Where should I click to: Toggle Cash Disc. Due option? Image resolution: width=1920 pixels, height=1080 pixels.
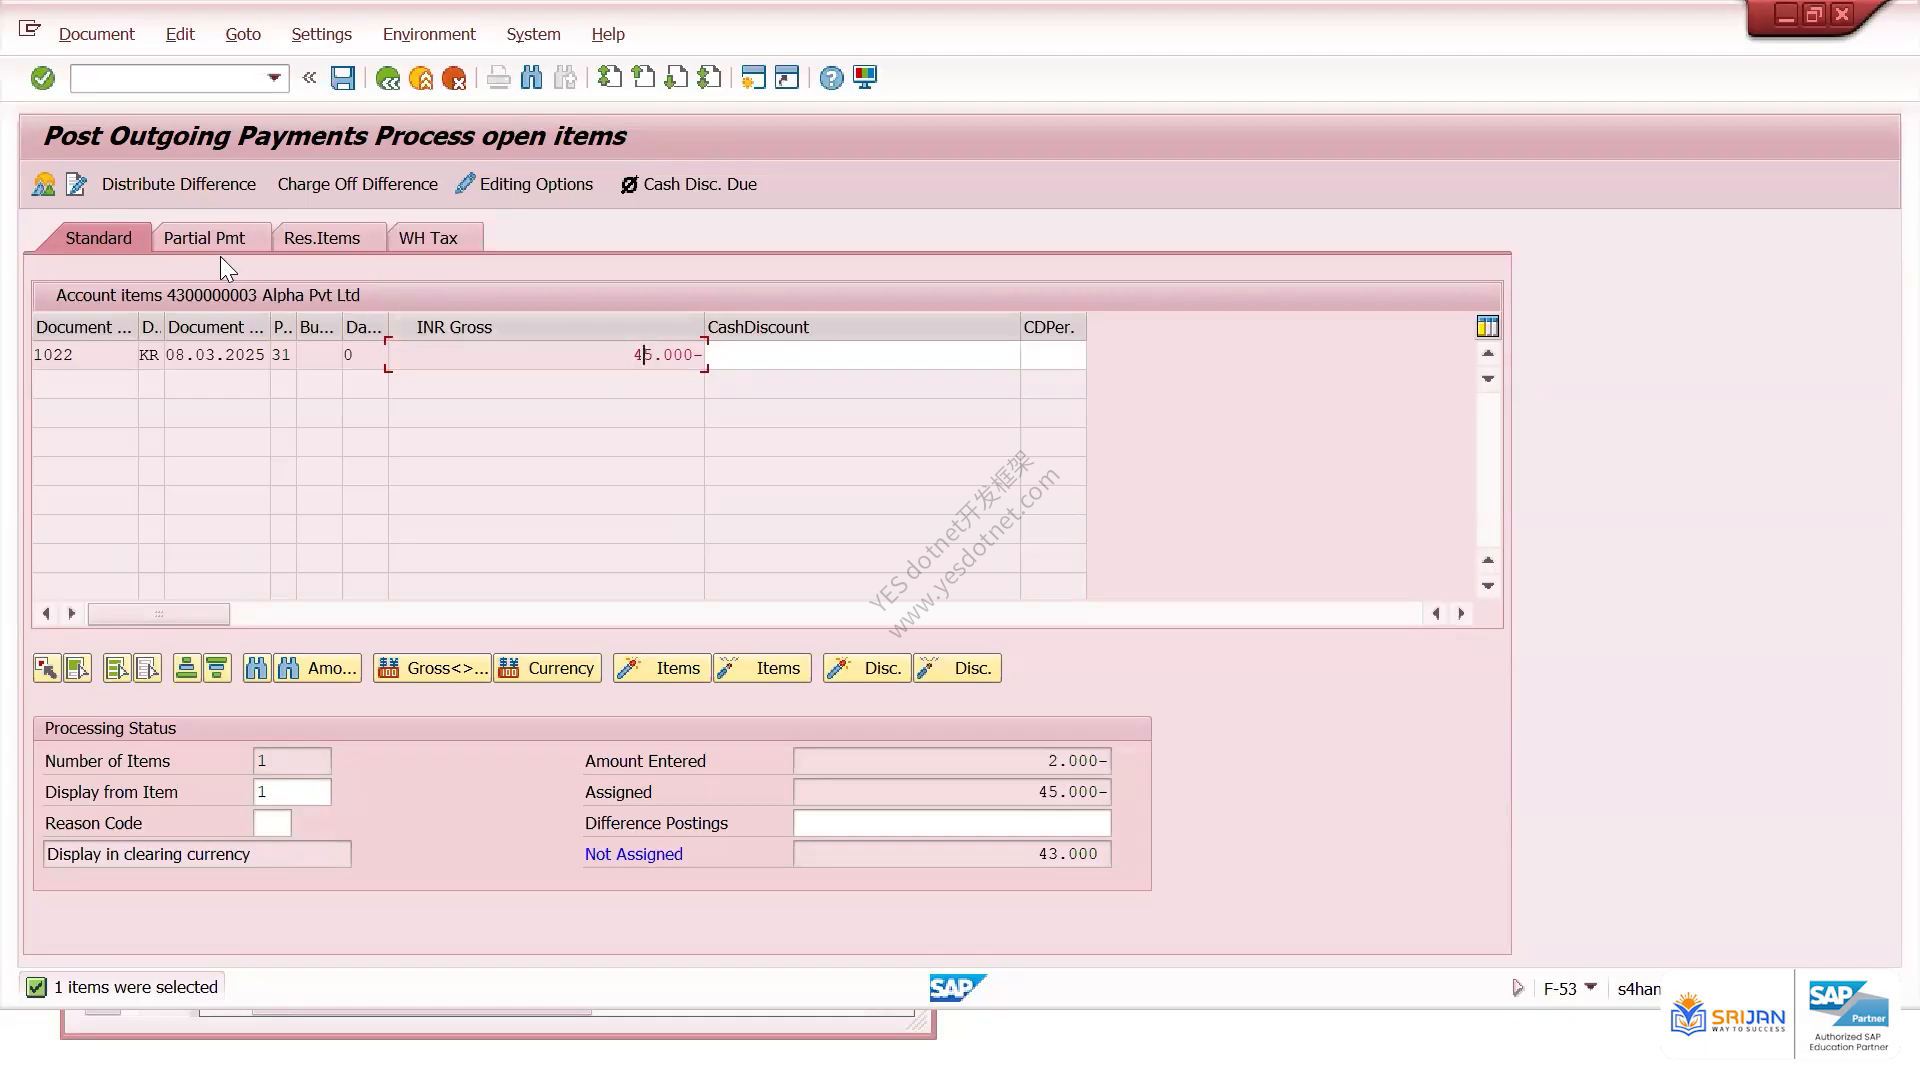[689, 184]
